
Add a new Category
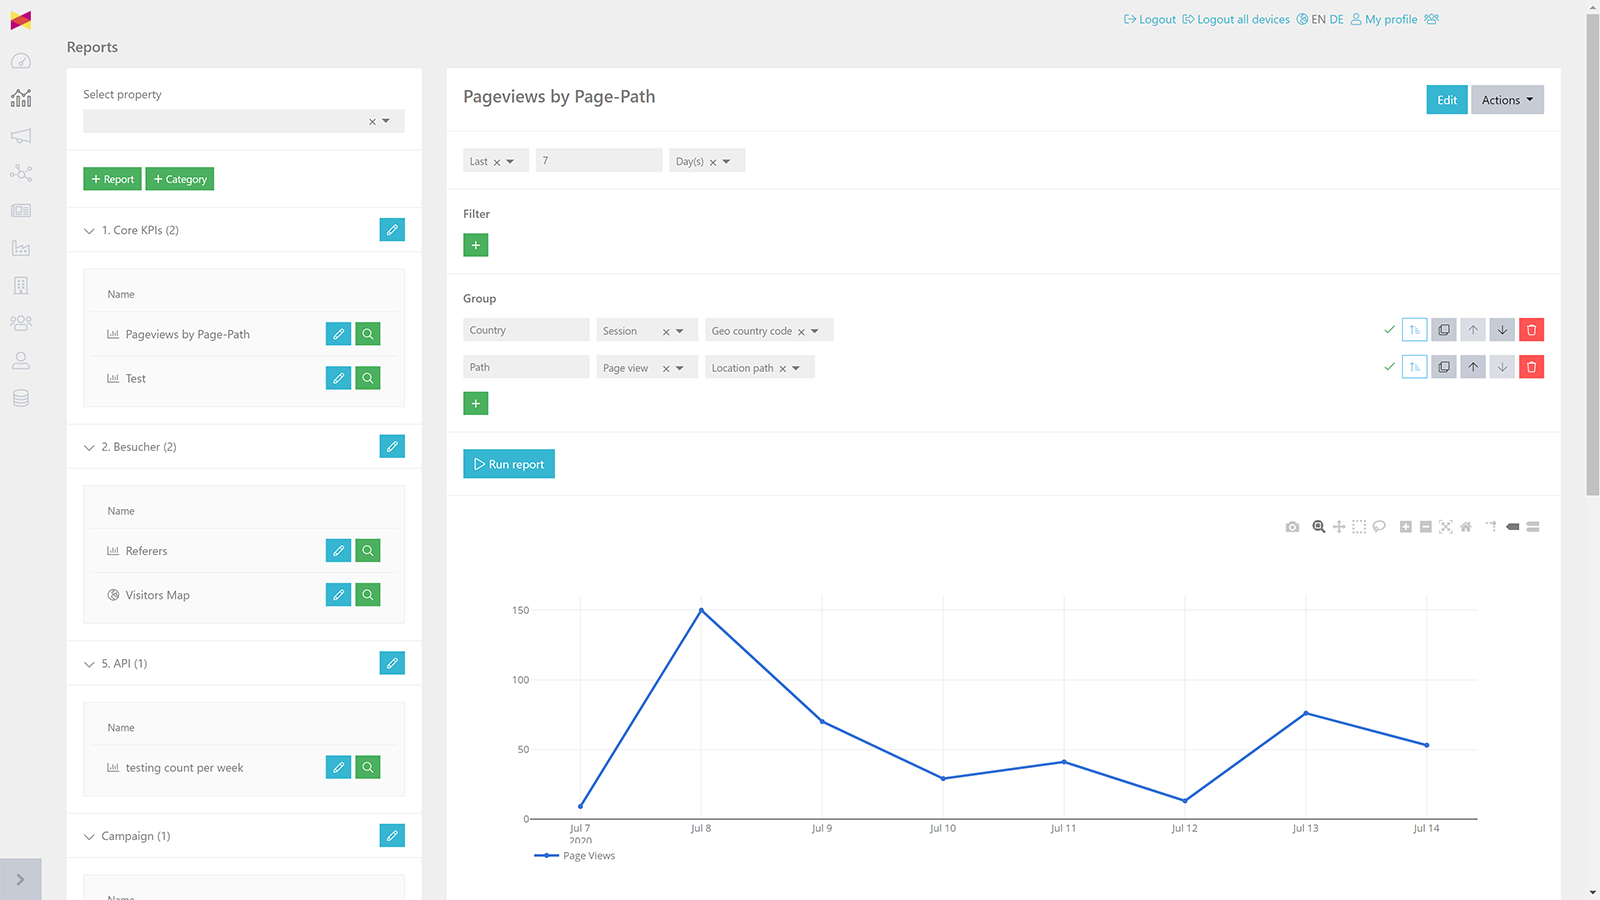[x=180, y=179]
